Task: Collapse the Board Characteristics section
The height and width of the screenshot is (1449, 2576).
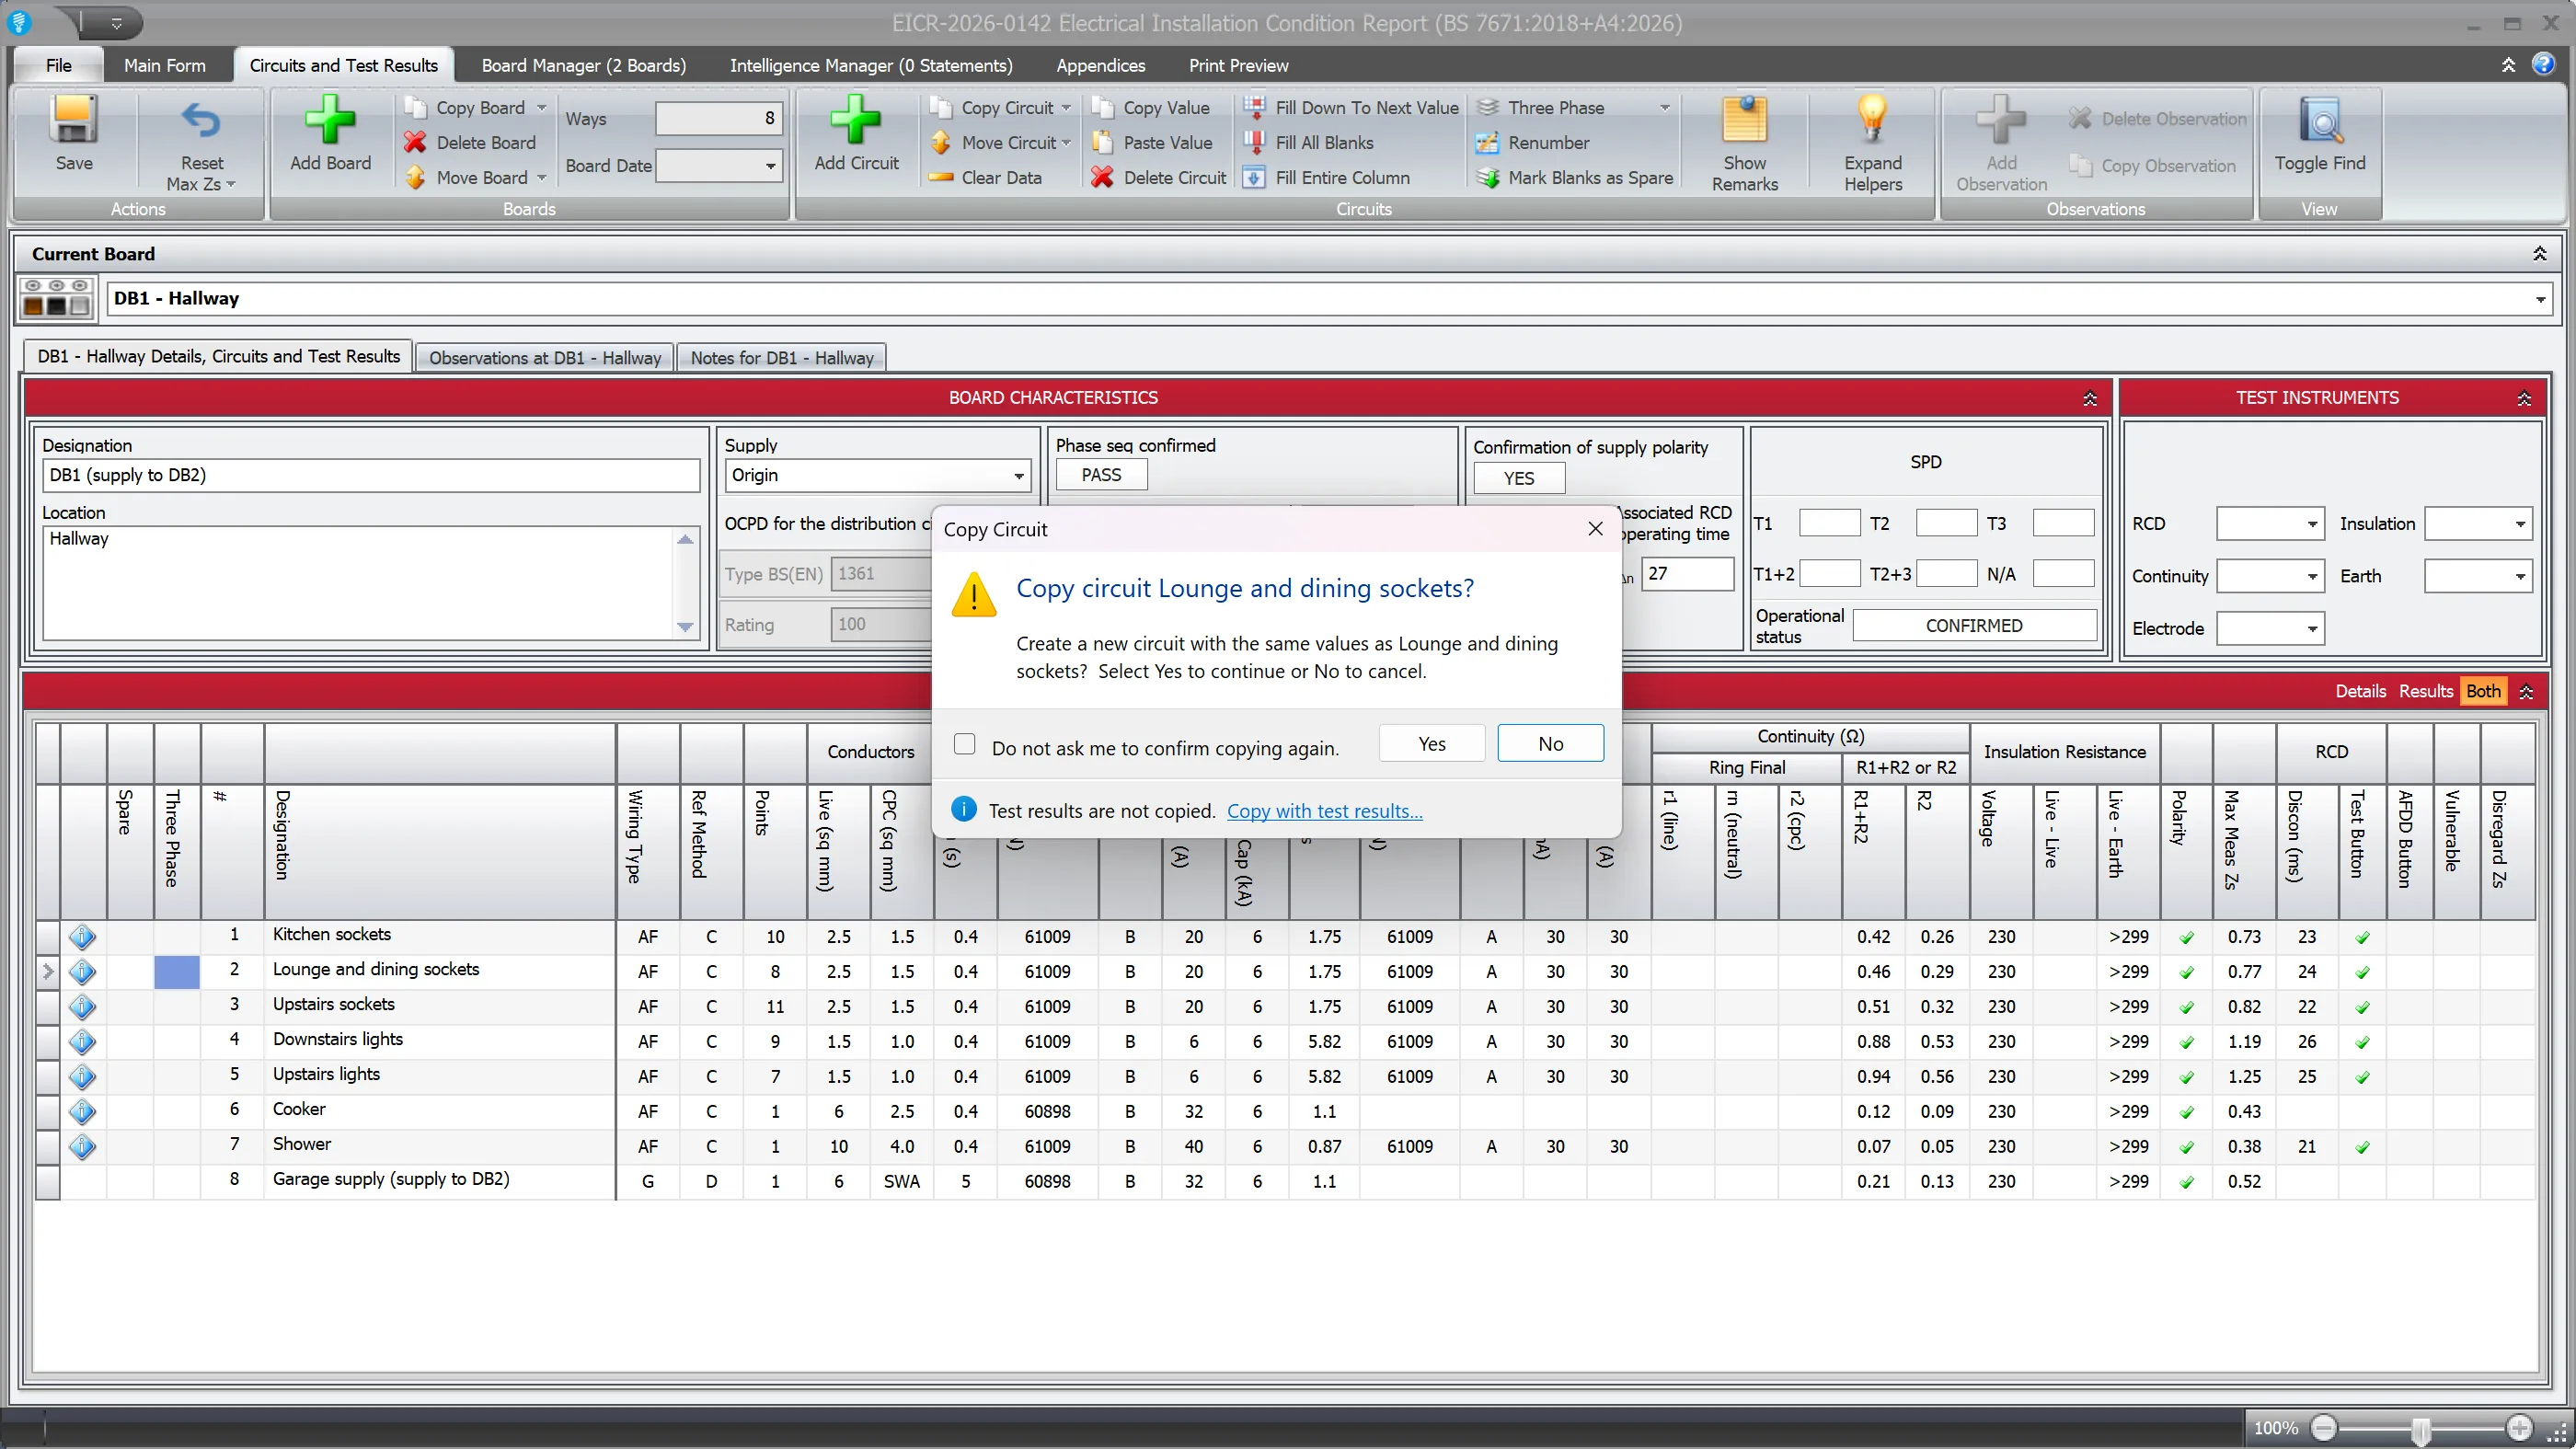Action: click(2089, 398)
